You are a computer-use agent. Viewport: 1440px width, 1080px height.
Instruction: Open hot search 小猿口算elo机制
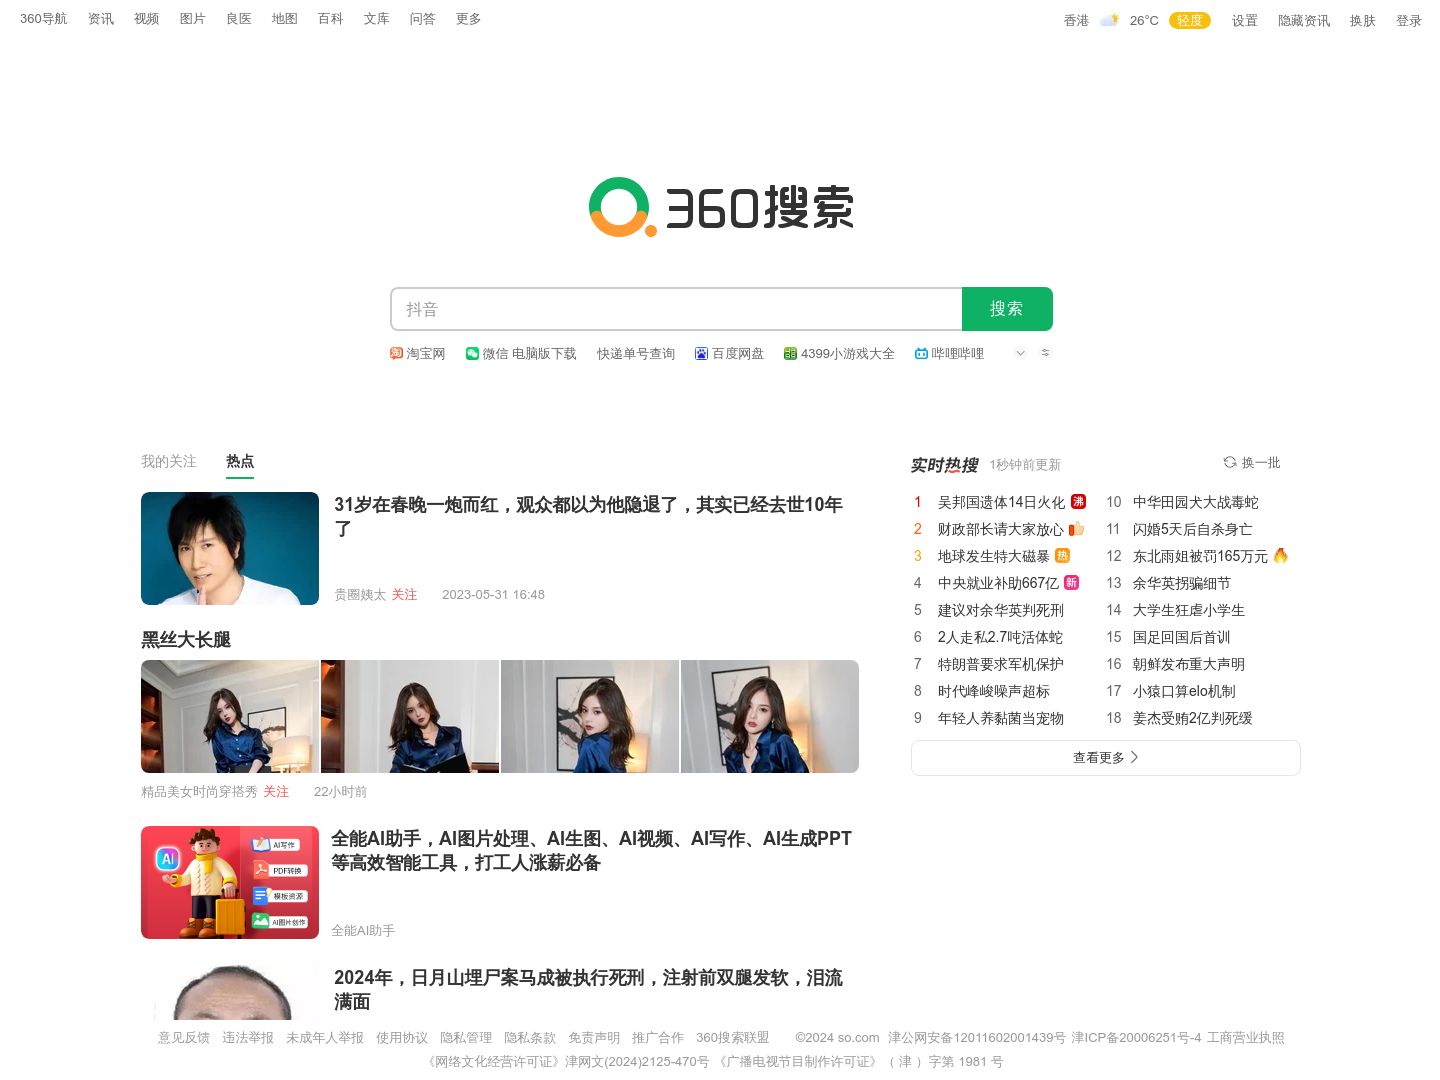1184,691
